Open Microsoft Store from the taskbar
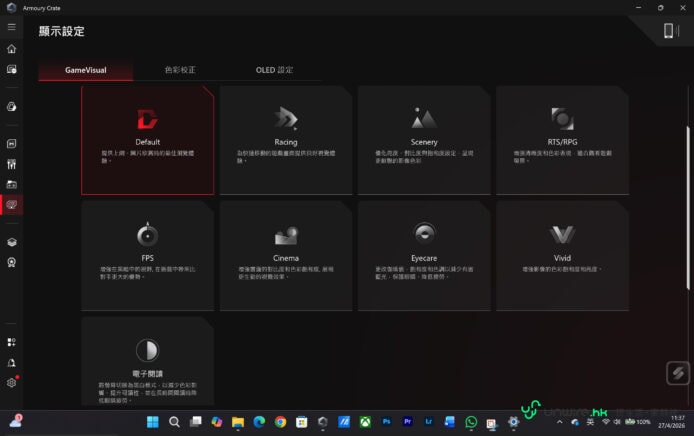This screenshot has height=436, width=694. [x=301, y=422]
